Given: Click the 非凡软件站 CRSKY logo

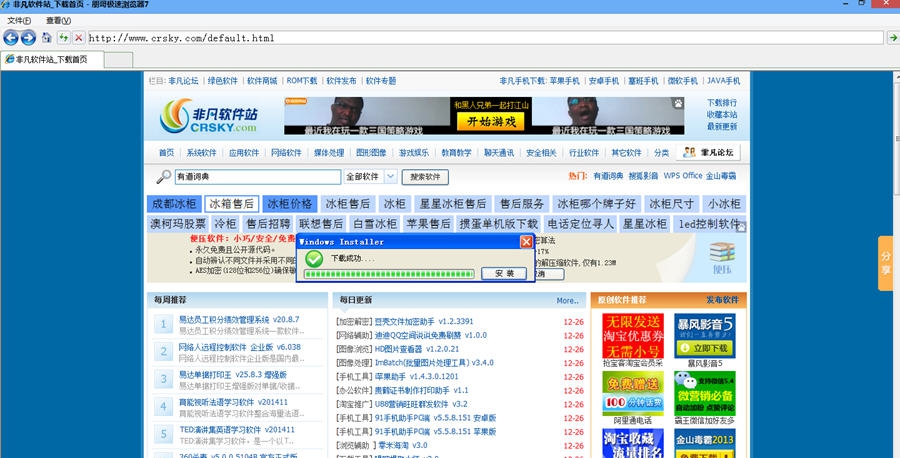Looking at the screenshot, I should tap(209, 115).
